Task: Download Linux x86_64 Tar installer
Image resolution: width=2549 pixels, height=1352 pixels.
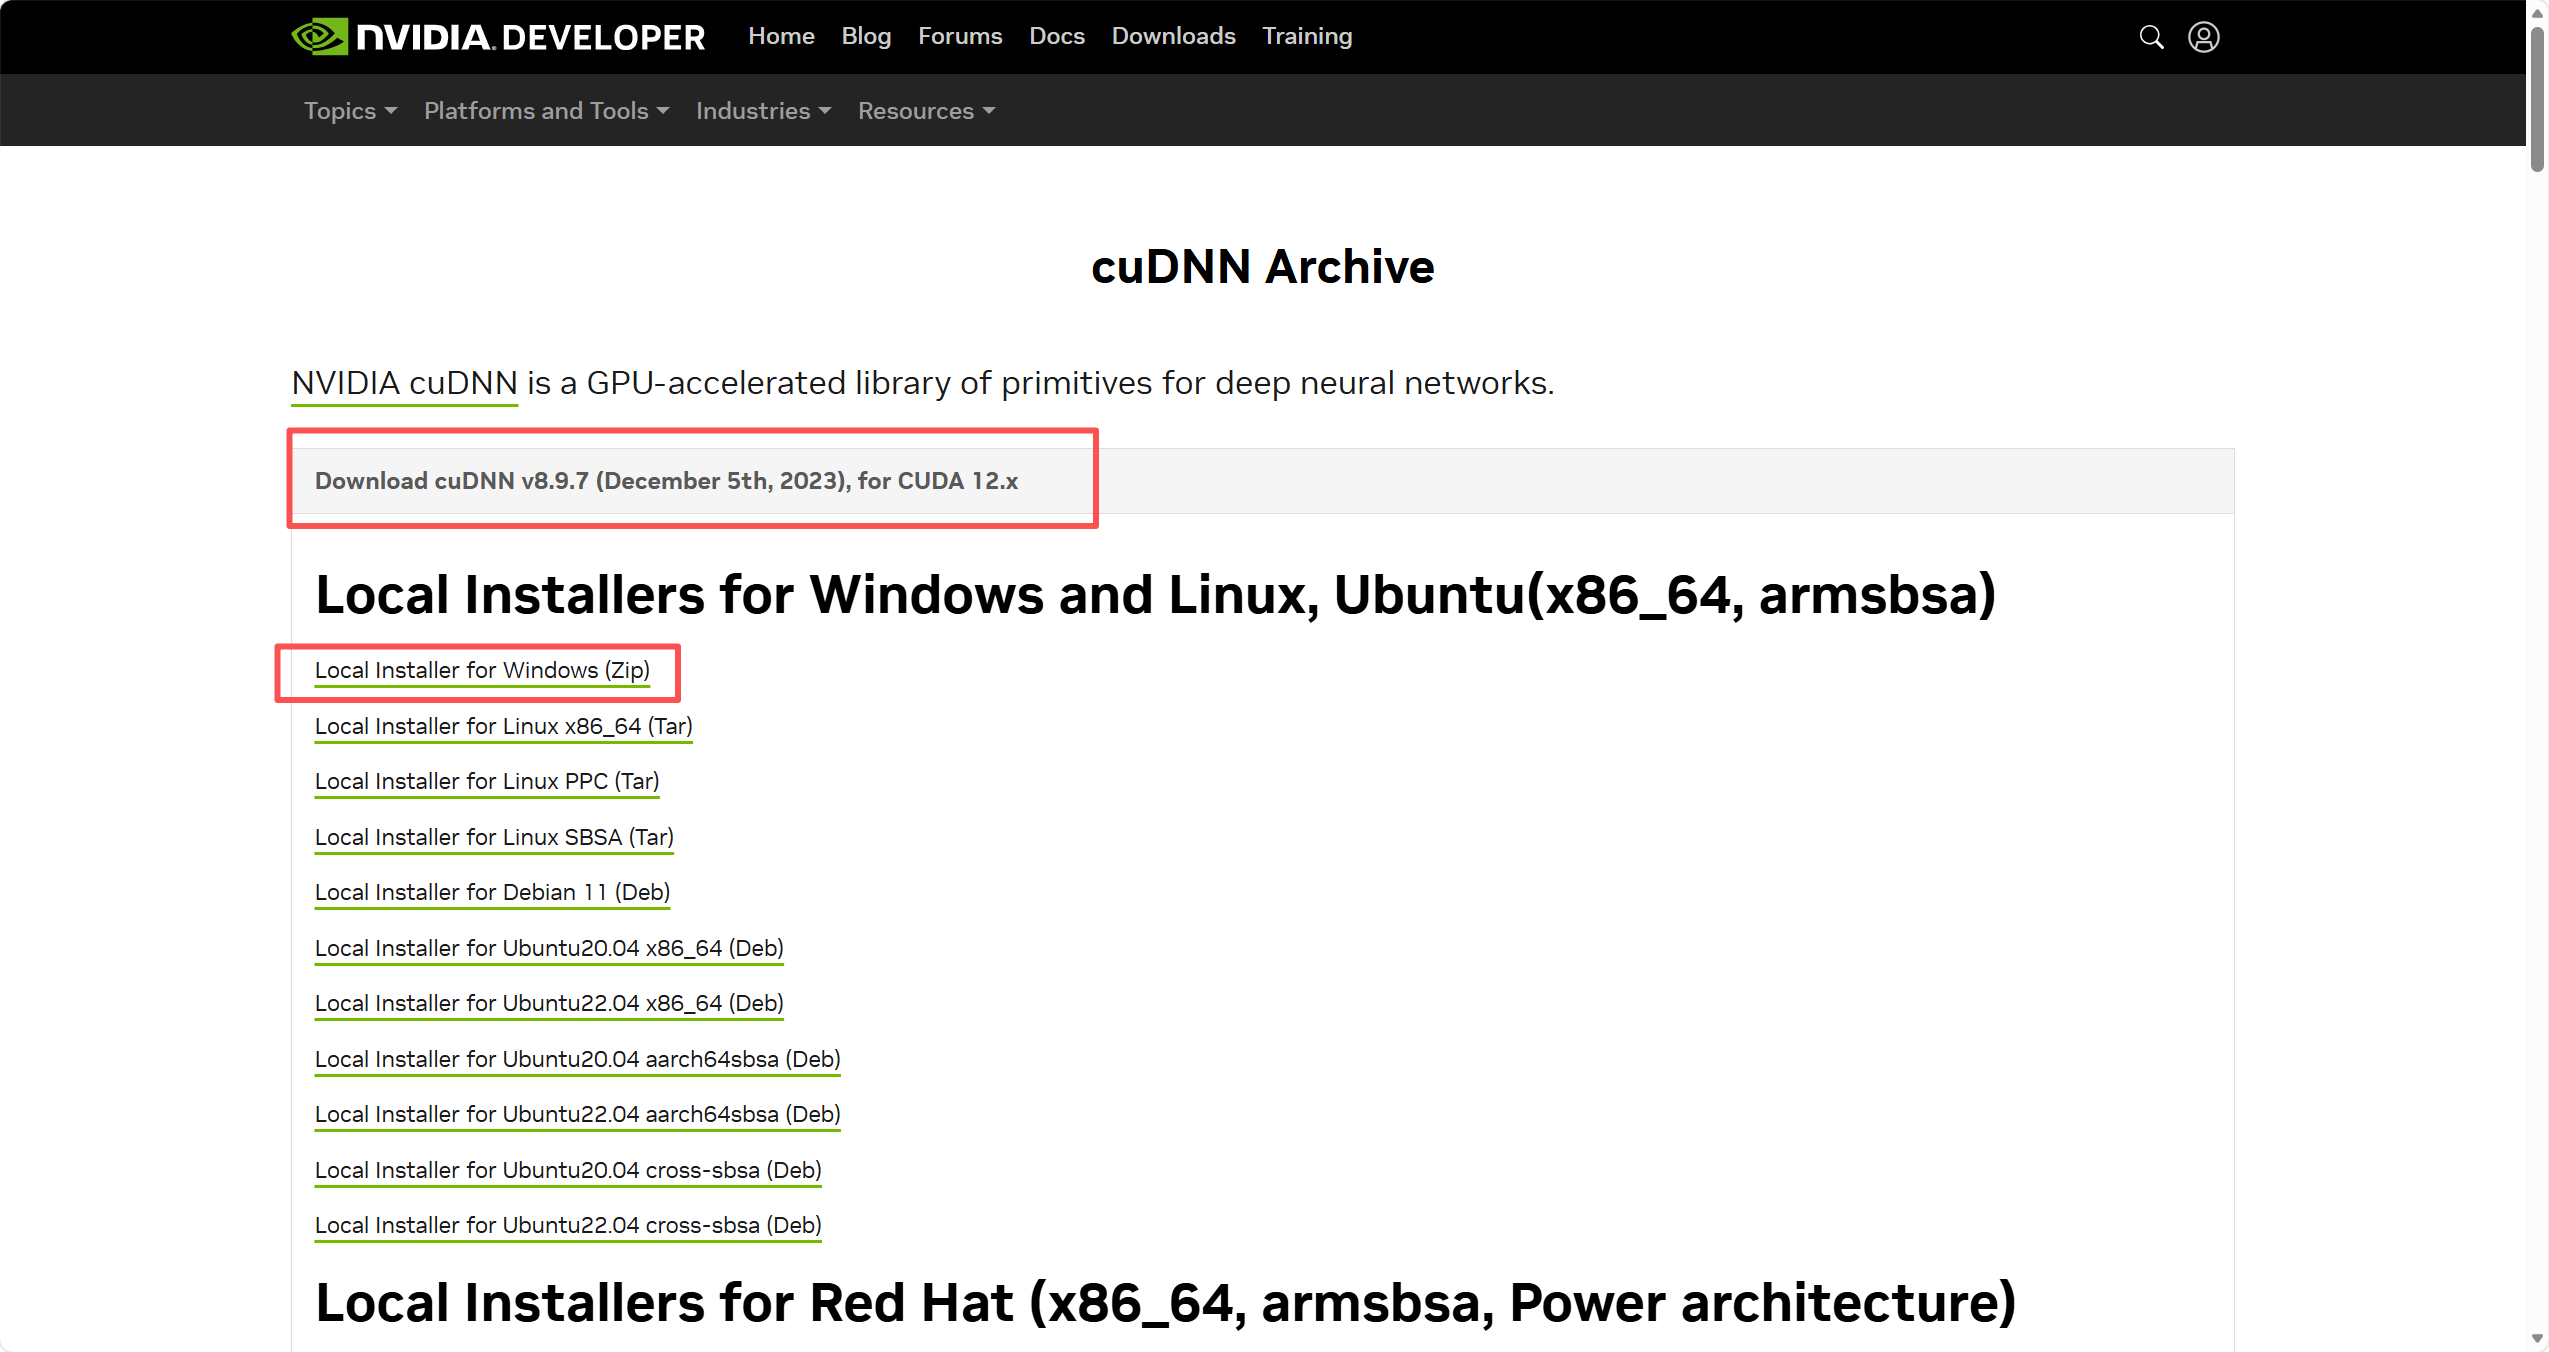Action: (x=503, y=726)
